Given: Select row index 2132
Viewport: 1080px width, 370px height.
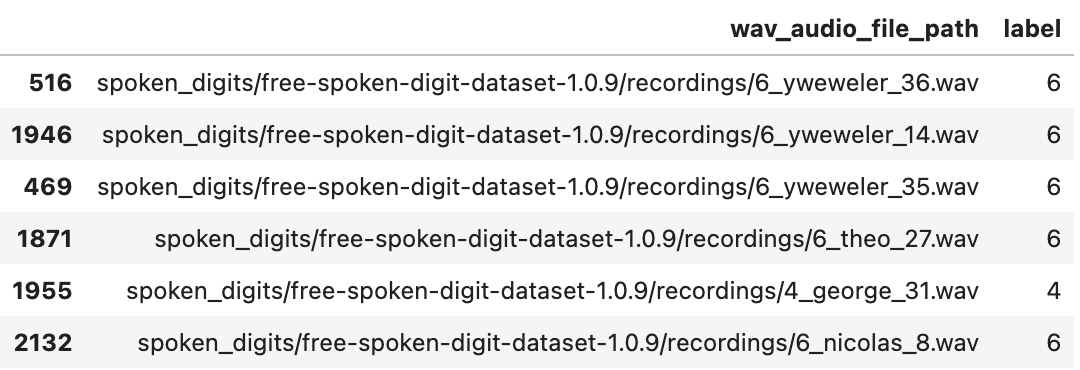Looking at the screenshot, I should [x=43, y=342].
